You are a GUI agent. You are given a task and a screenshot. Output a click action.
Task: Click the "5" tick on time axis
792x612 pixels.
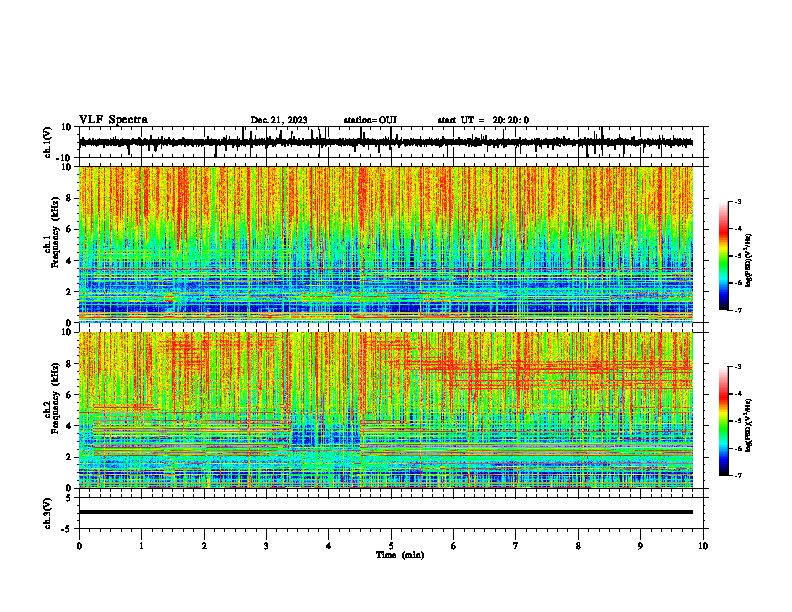(391, 546)
